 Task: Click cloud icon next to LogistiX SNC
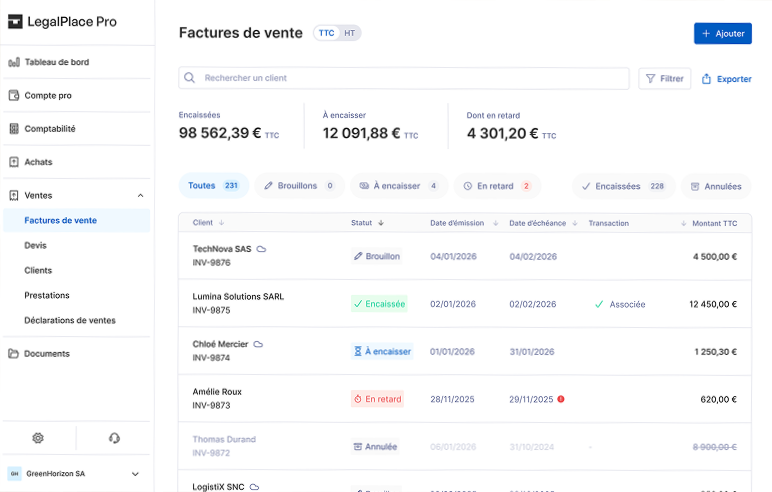pyautogui.click(x=255, y=487)
